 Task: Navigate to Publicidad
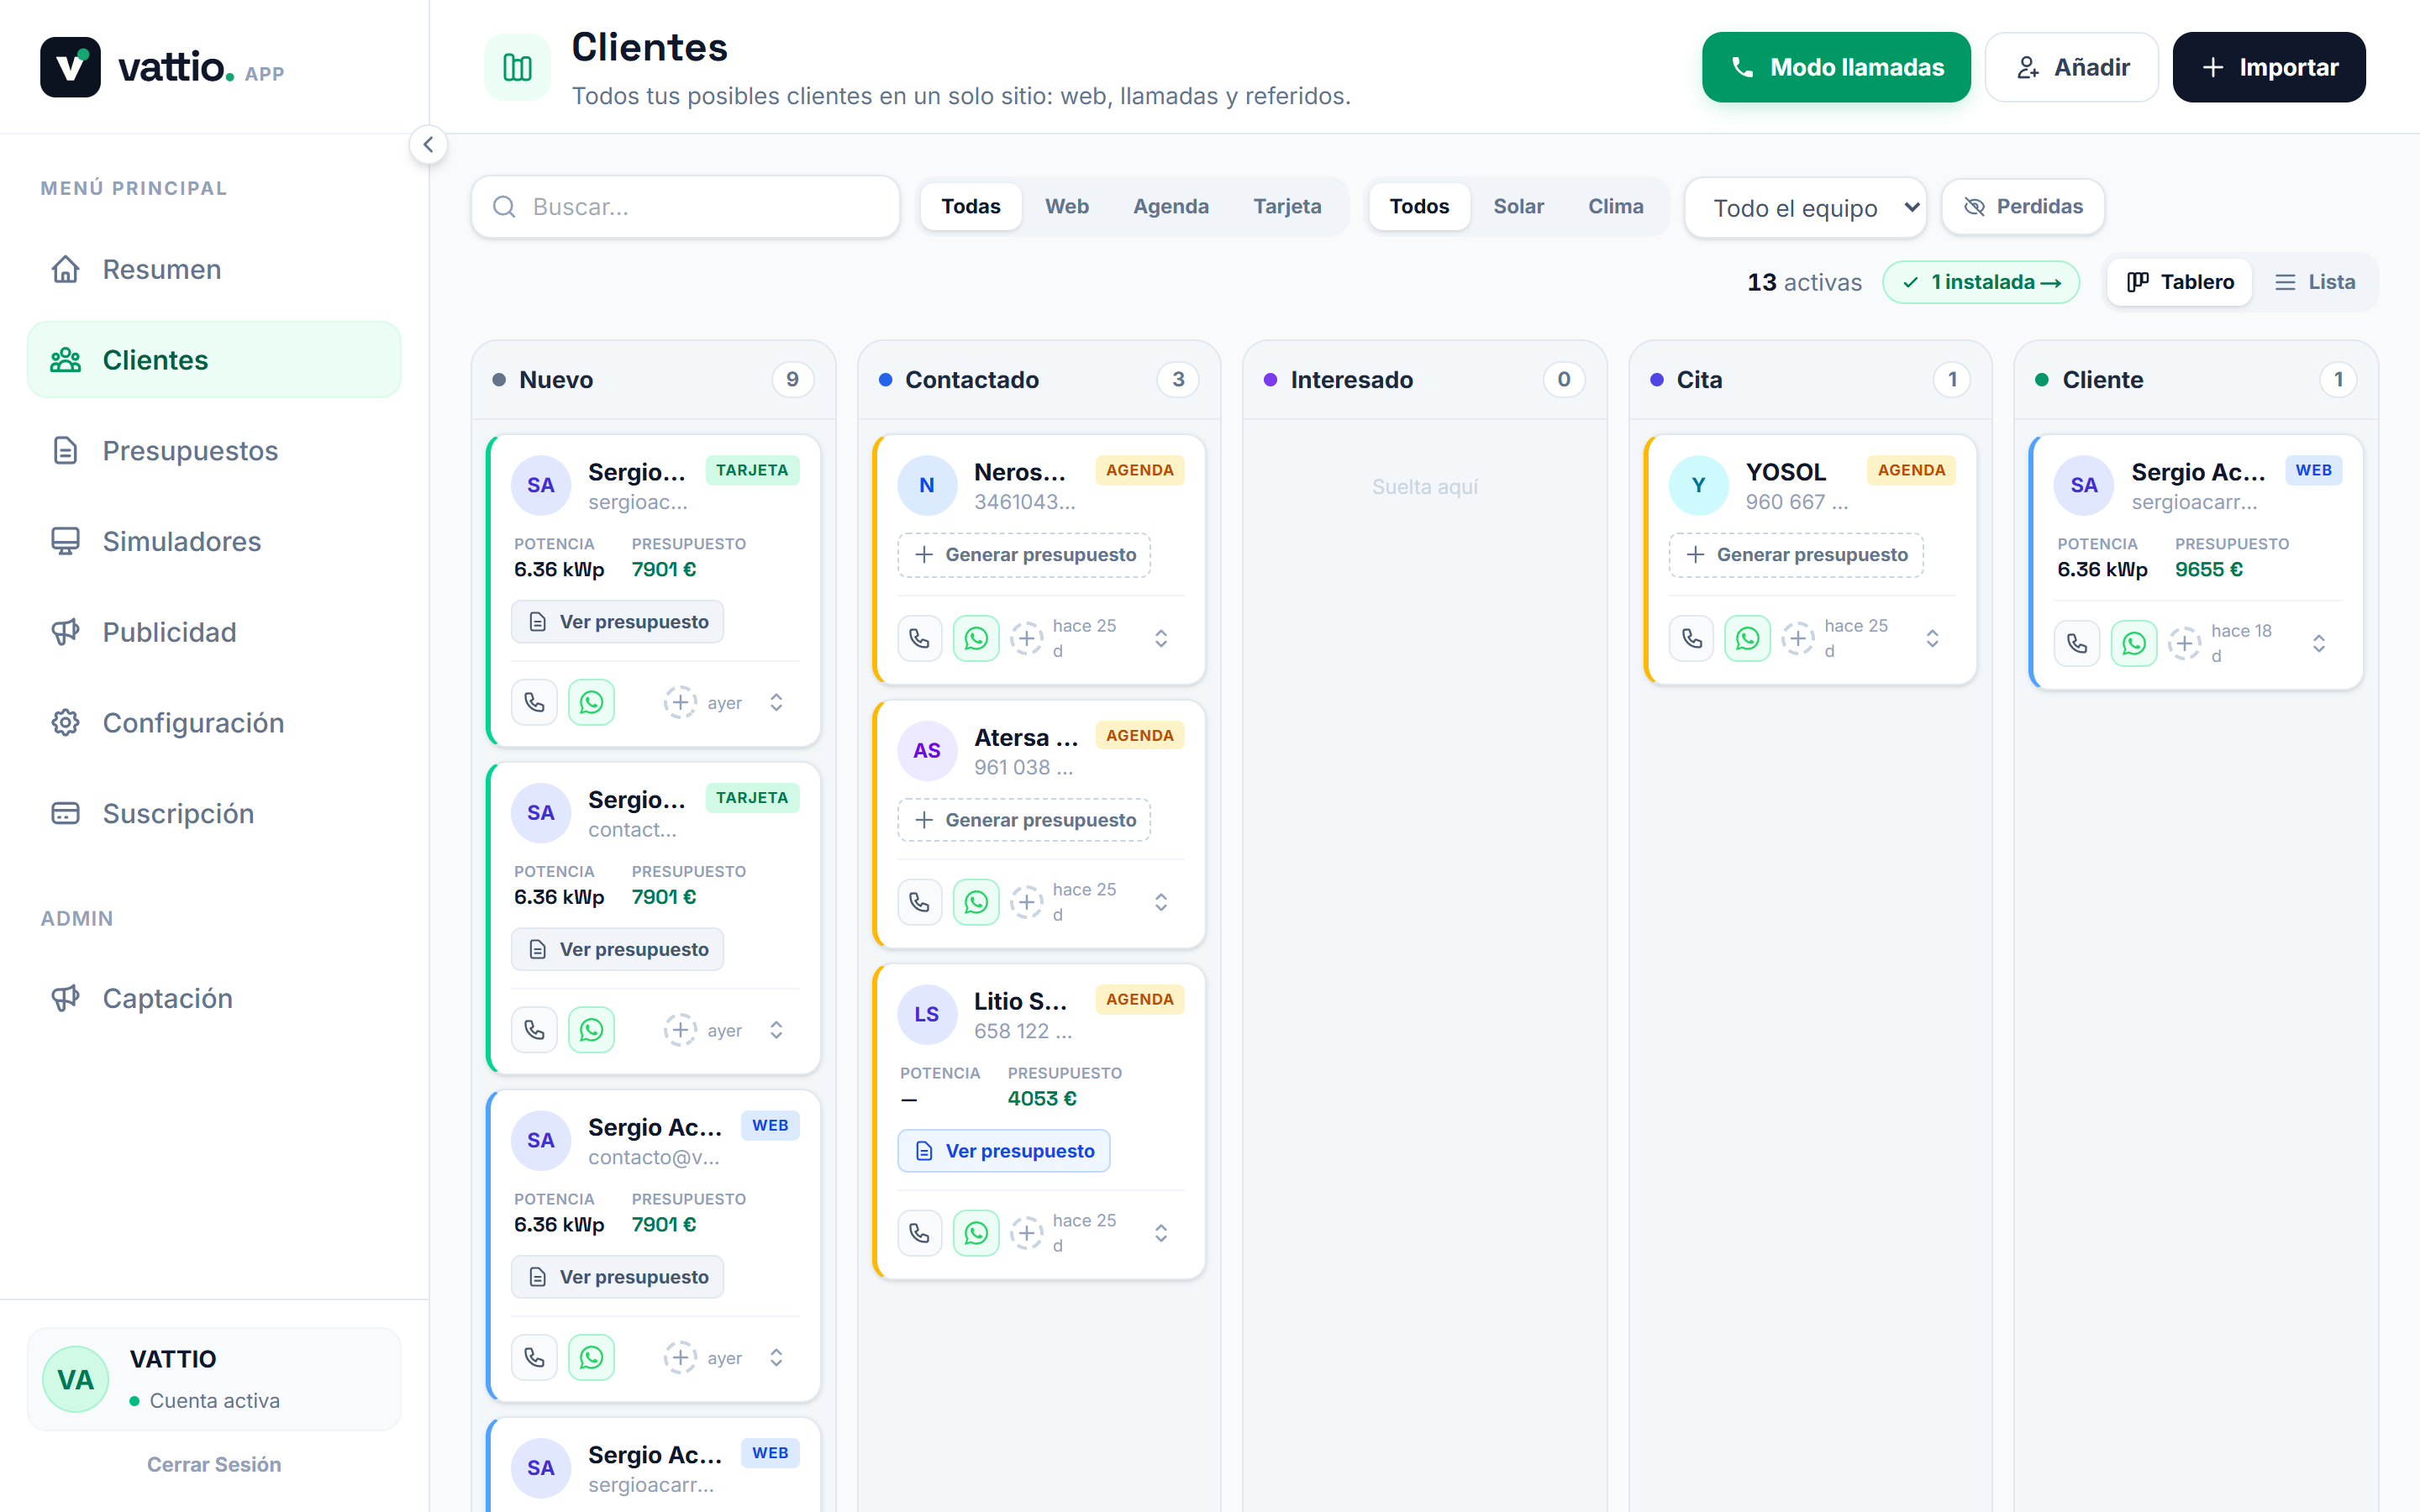tap(214, 632)
